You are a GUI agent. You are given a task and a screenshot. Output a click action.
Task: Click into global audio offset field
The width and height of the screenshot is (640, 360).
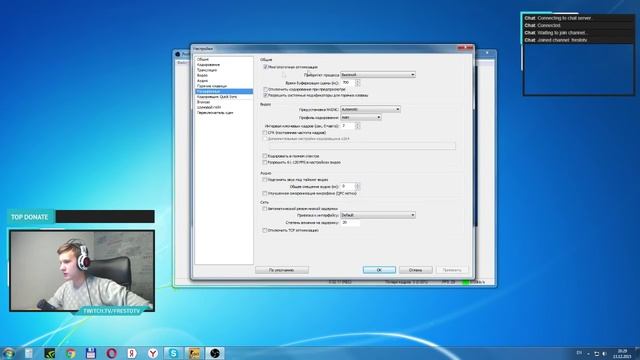pyautogui.click(x=348, y=187)
